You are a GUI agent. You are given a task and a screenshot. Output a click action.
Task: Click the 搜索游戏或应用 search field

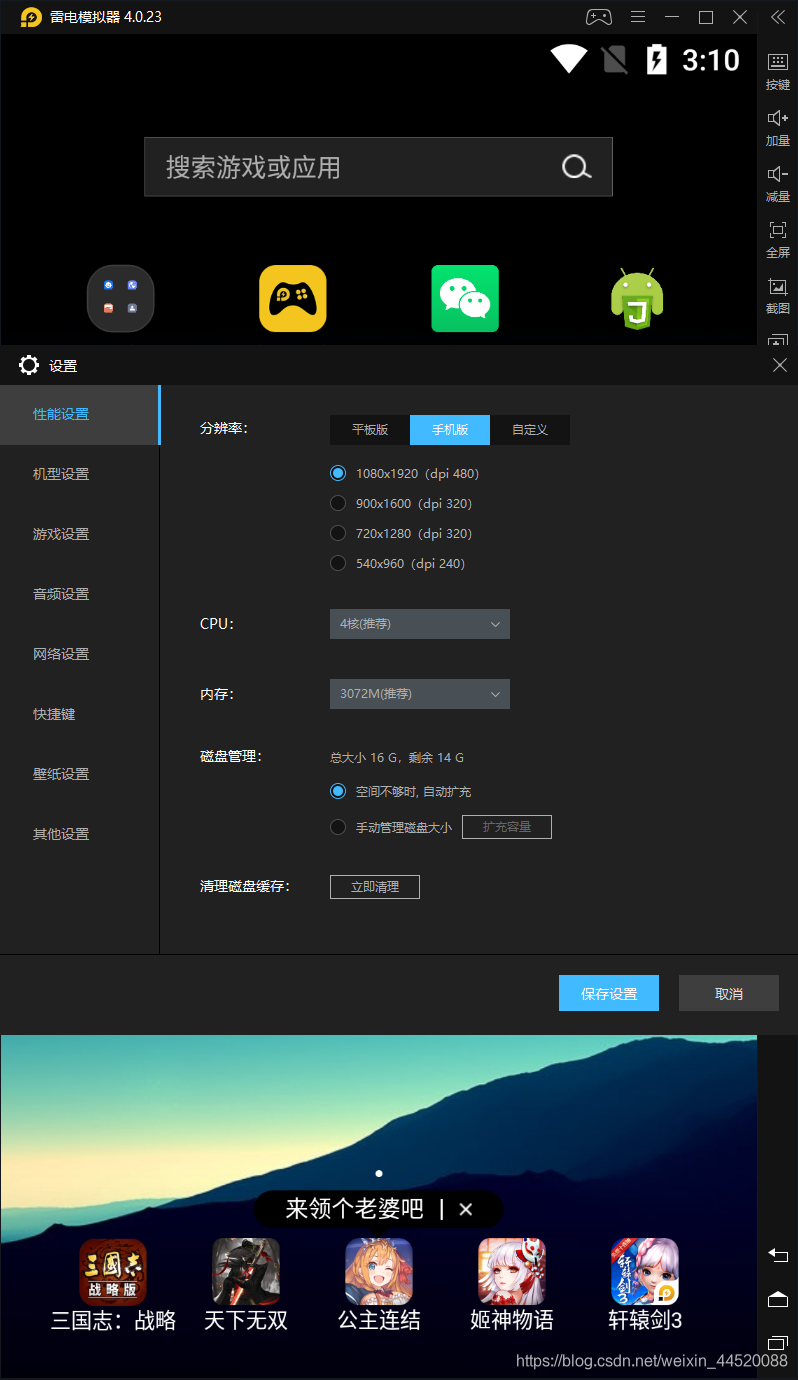pyautogui.click(x=378, y=167)
